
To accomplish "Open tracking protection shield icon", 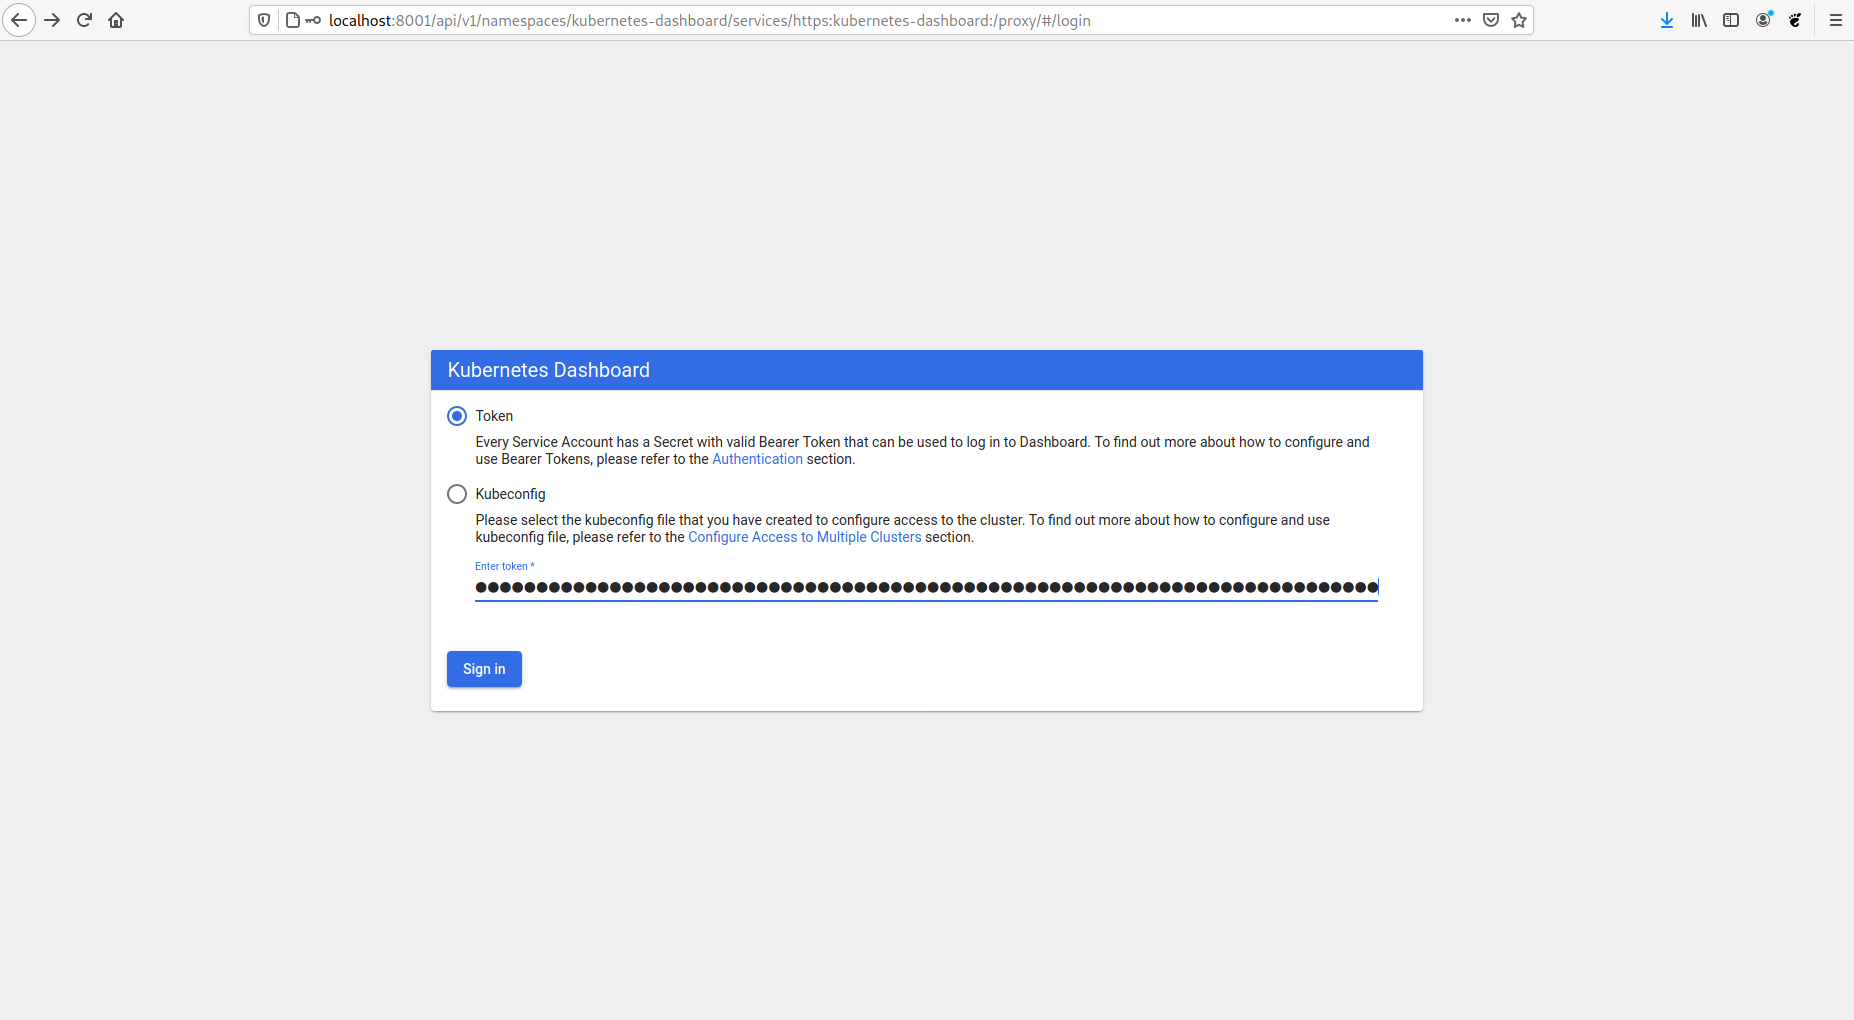I will coord(264,20).
